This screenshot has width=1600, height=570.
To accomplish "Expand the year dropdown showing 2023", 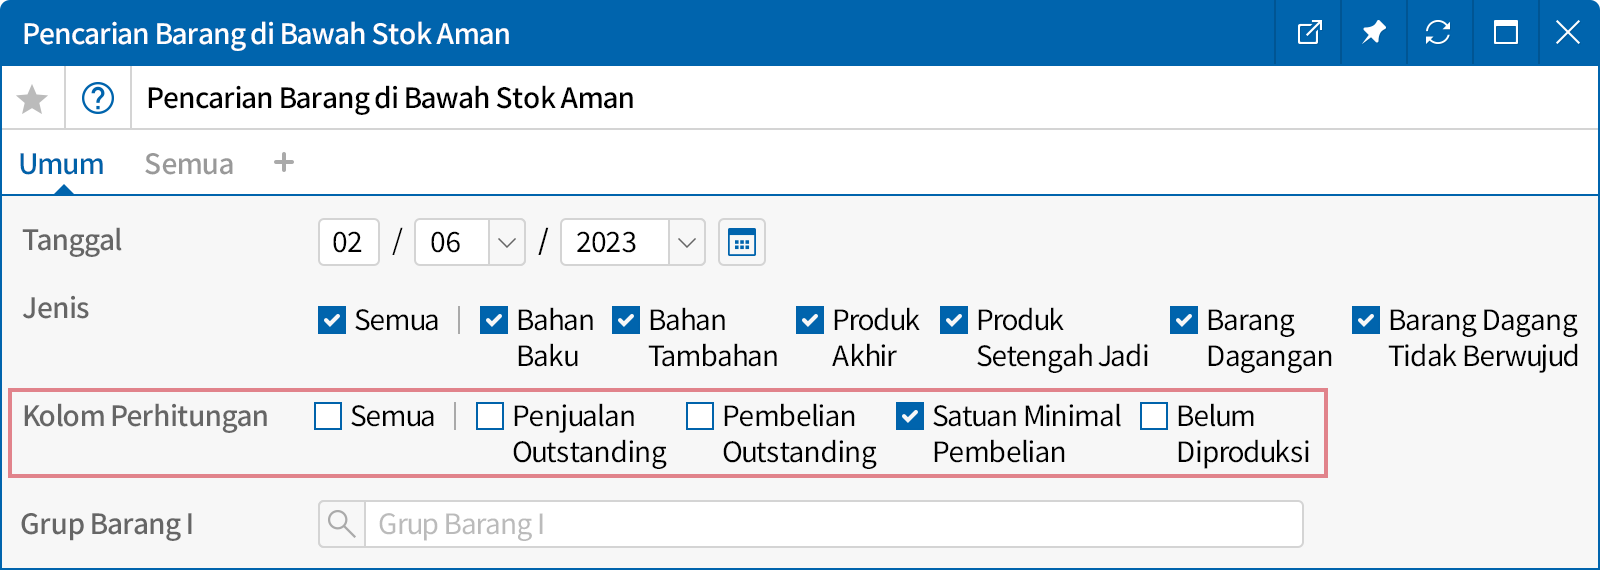I will (x=686, y=243).
